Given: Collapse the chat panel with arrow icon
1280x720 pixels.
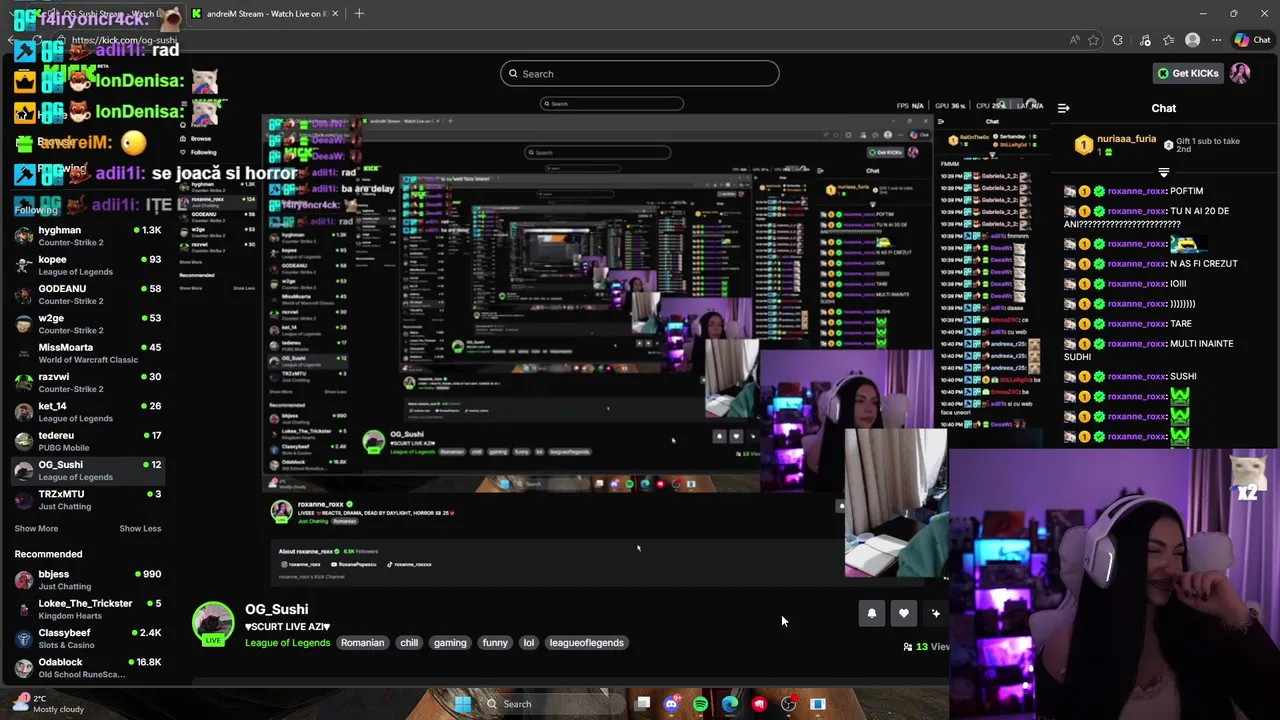Looking at the screenshot, I should point(1064,108).
